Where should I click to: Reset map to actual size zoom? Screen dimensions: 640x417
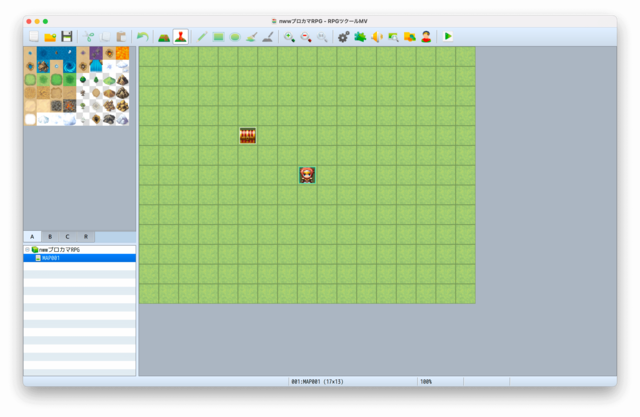point(322,37)
